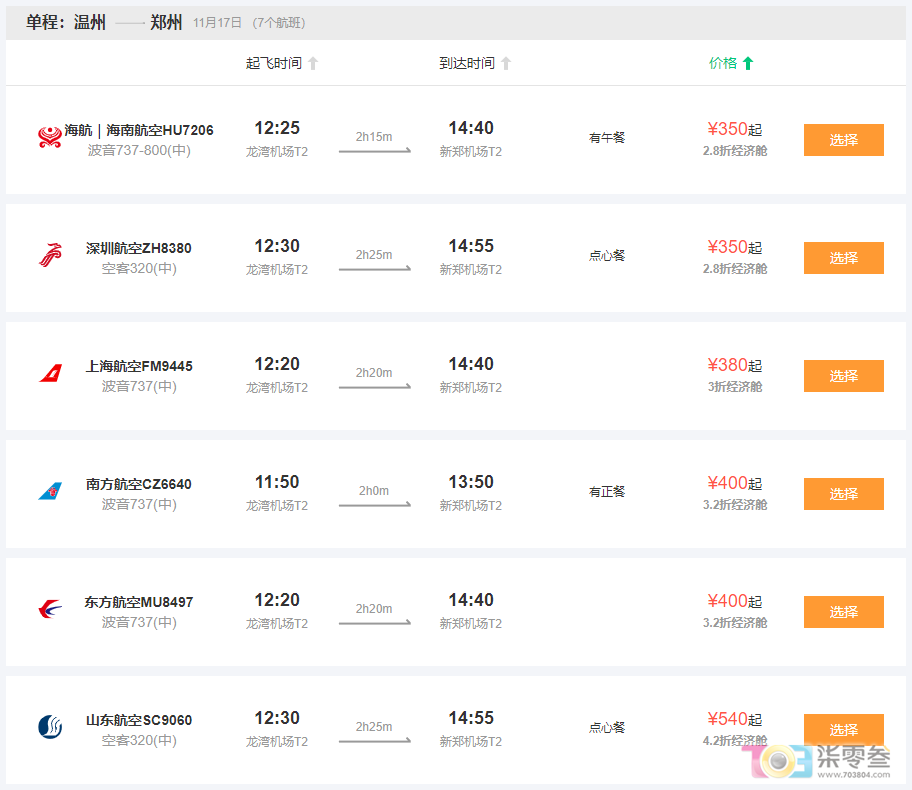The height and width of the screenshot is (790, 912).
Task: Click the ¥540 price for SC9060
Action: coord(728,719)
